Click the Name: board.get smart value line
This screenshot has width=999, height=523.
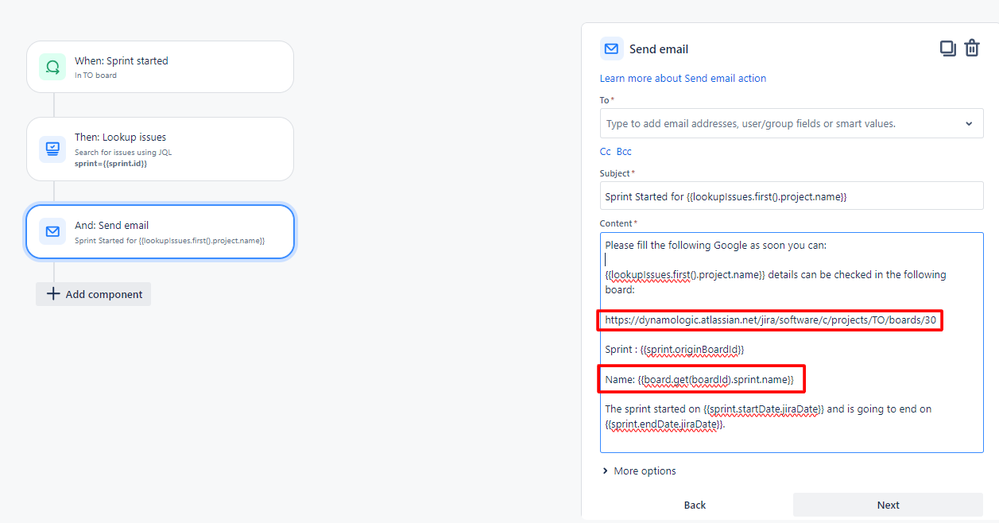pyautogui.click(x=699, y=380)
